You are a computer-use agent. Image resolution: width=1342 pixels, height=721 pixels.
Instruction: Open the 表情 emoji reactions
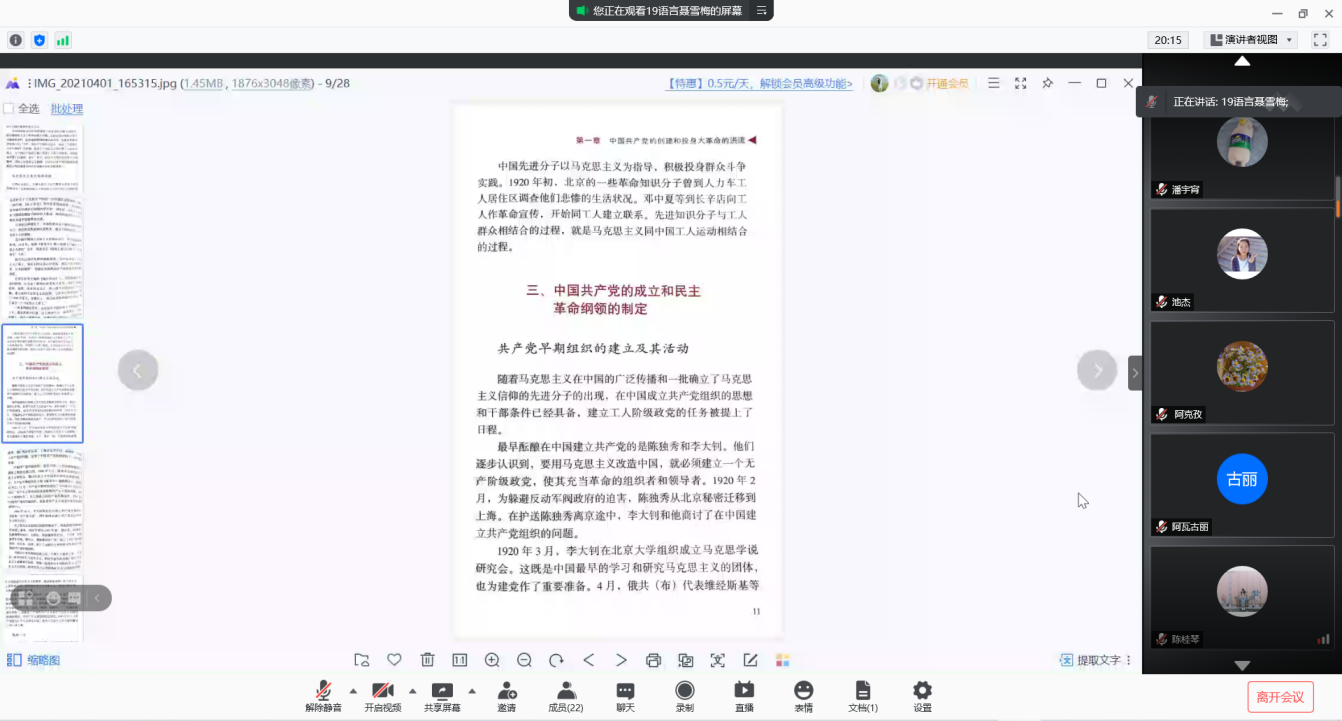(803, 696)
